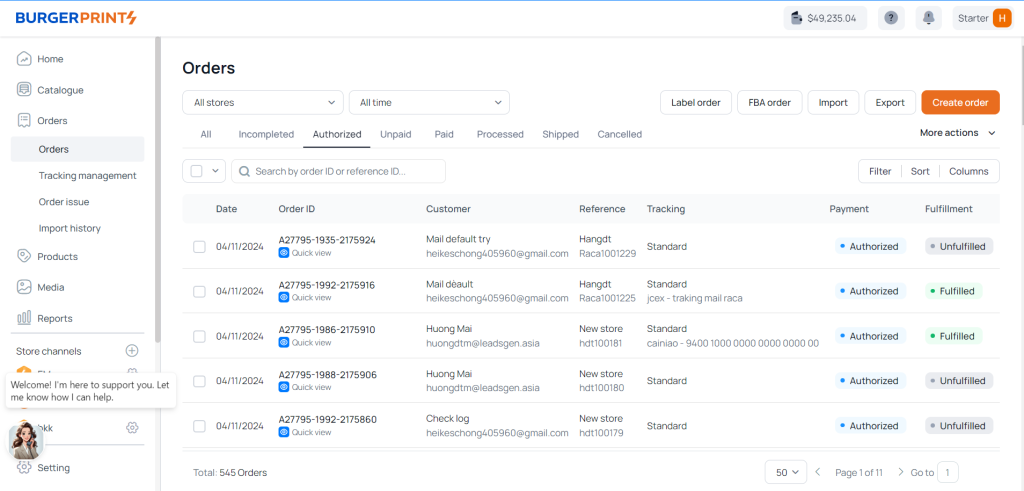1024x491 pixels.
Task: Add a store channel with plus icon
Action: (132, 351)
